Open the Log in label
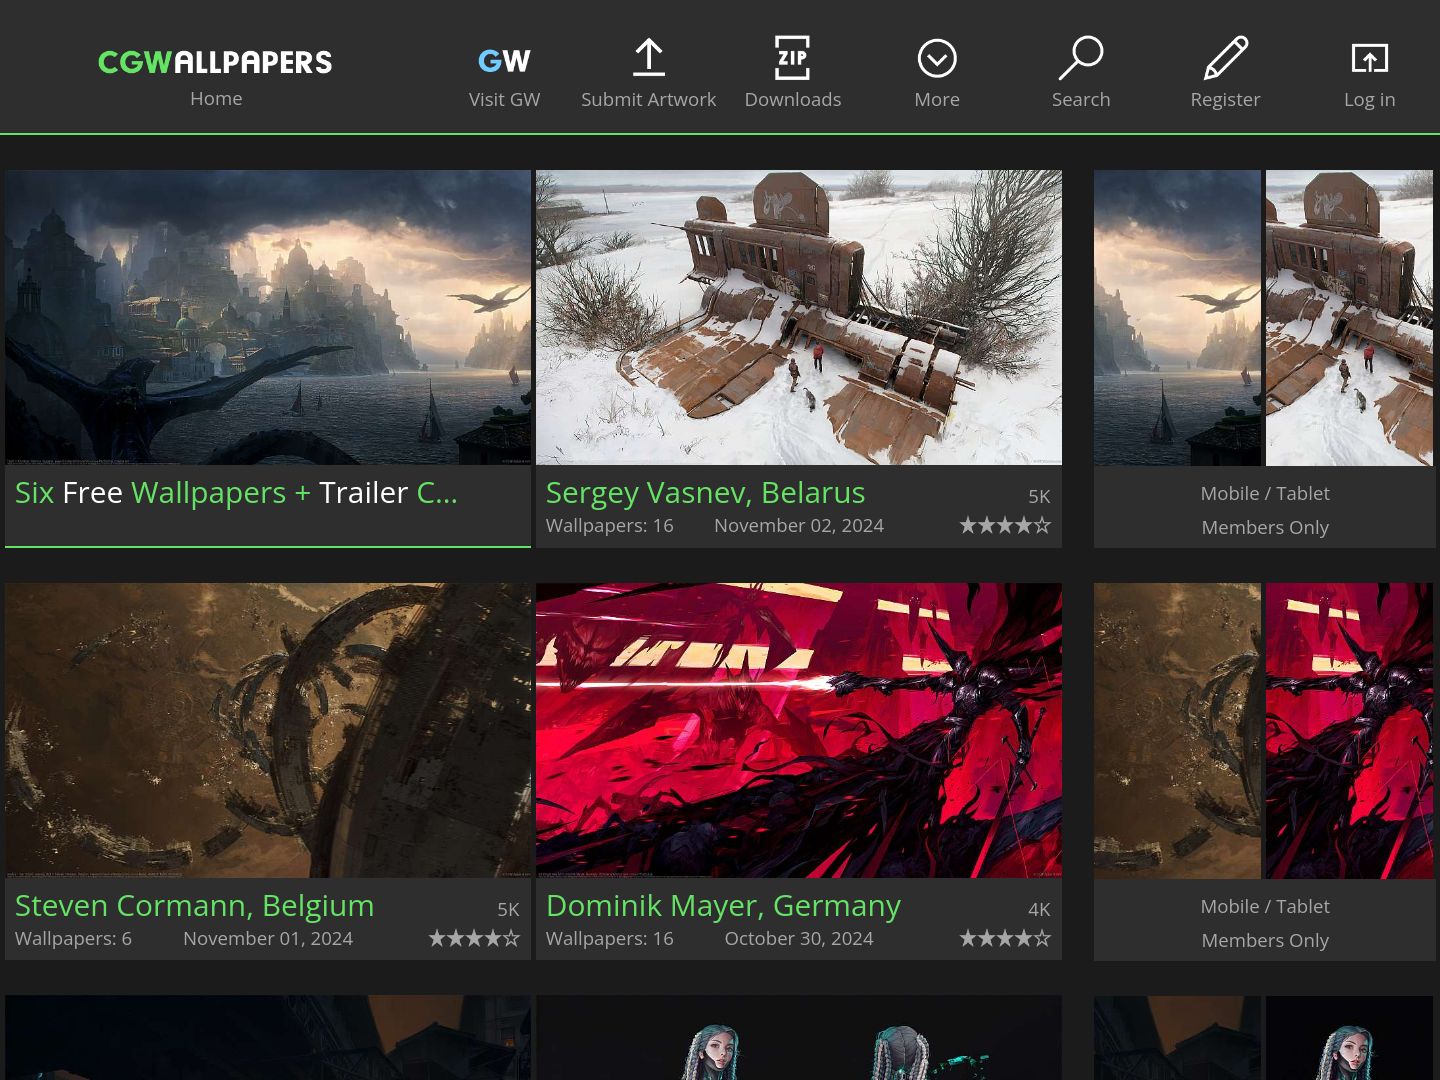The width and height of the screenshot is (1440, 1080). [1370, 99]
